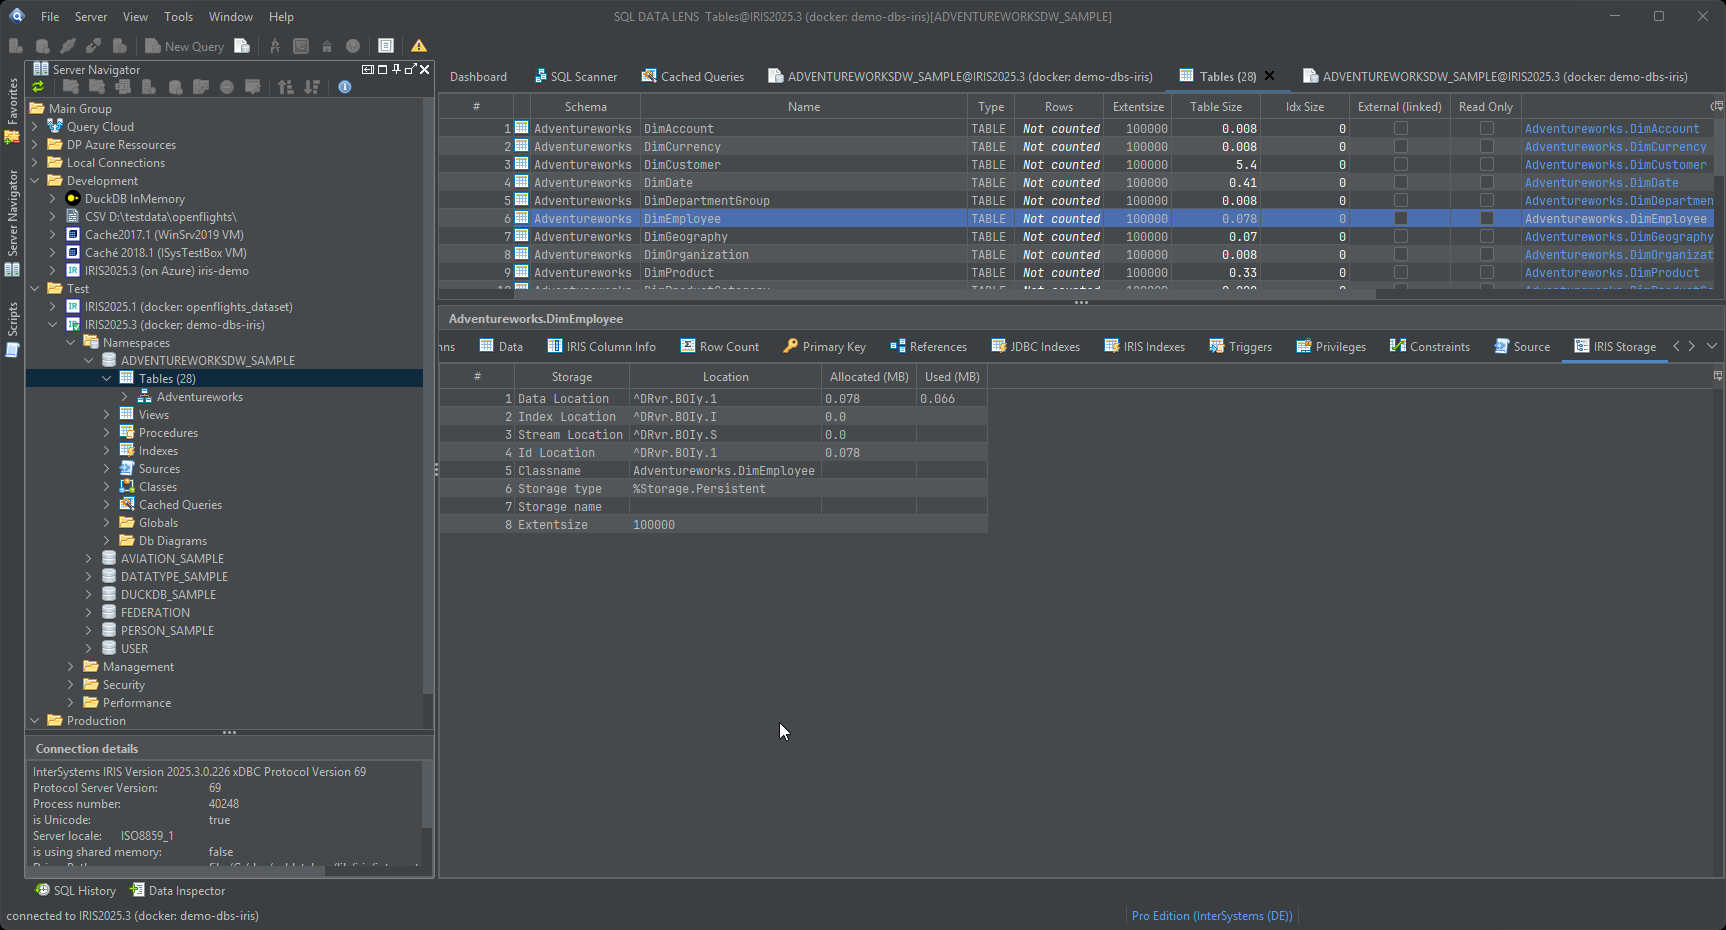Close the Tables (28) tab

pyautogui.click(x=1270, y=76)
